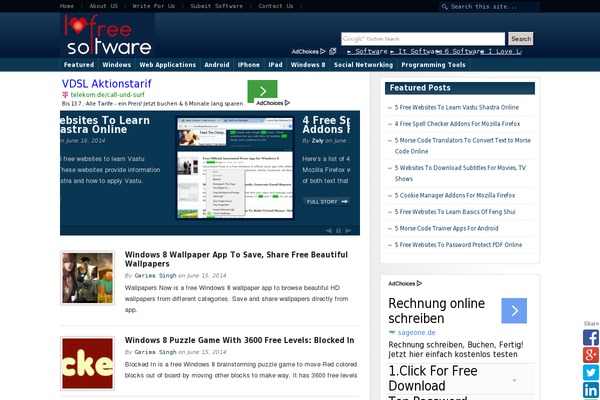Click the Google Custom Search field
This screenshot has width=600, height=400.
[x=423, y=39]
